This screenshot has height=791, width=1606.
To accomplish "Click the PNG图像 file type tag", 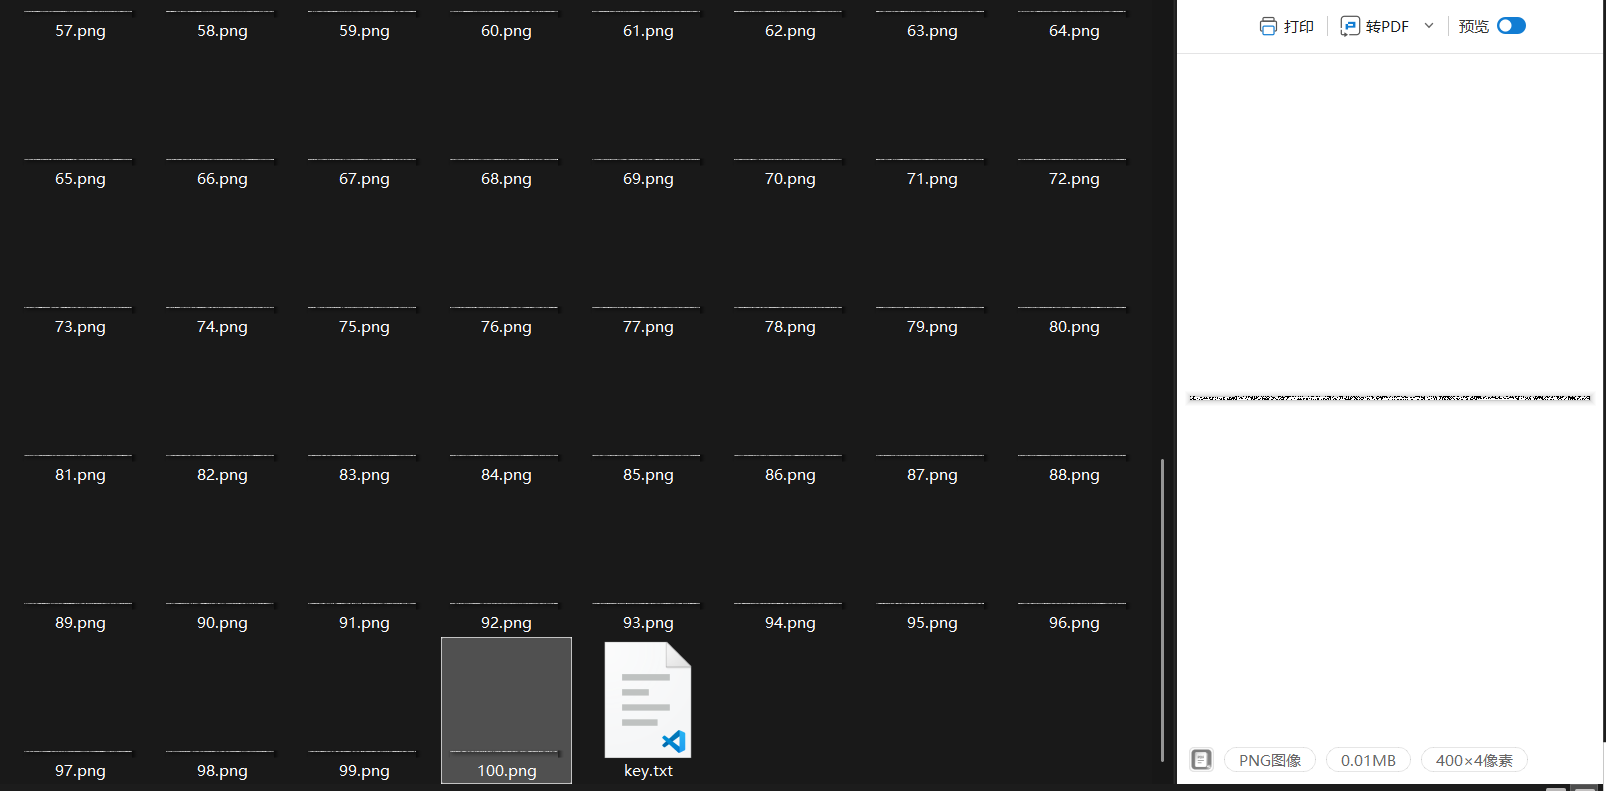I will (x=1270, y=760).
